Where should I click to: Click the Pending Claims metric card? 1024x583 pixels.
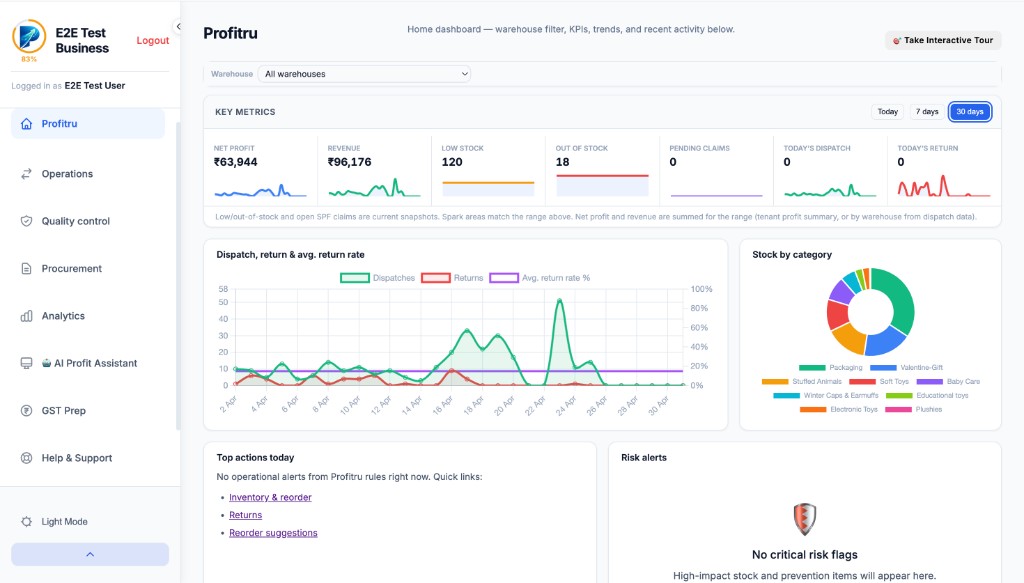[x=716, y=171]
